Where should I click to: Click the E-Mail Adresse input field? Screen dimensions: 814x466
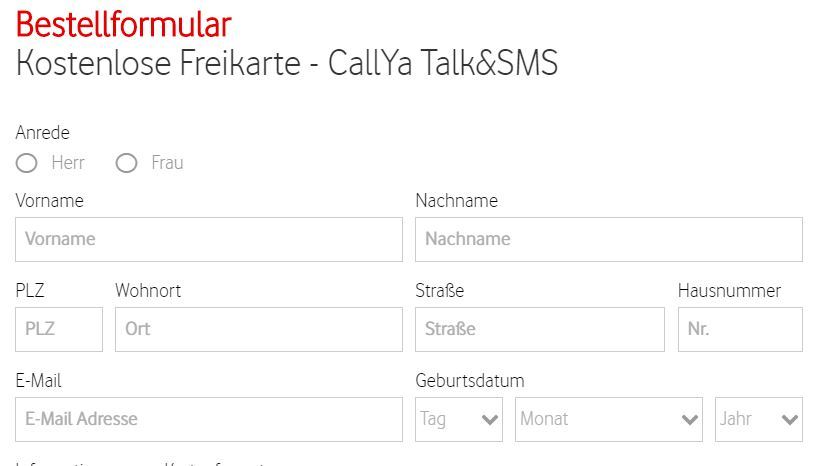pyautogui.click(x=209, y=419)
